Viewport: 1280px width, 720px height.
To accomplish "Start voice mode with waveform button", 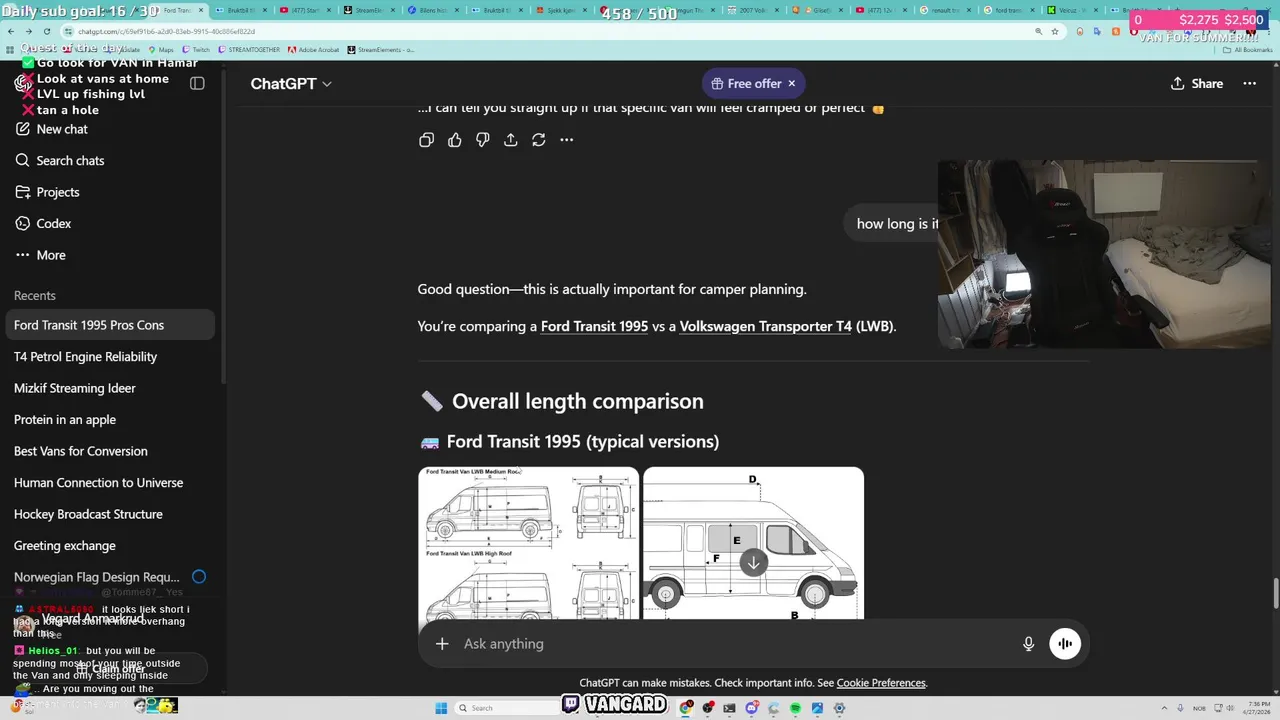I will tap(1065, 644).
